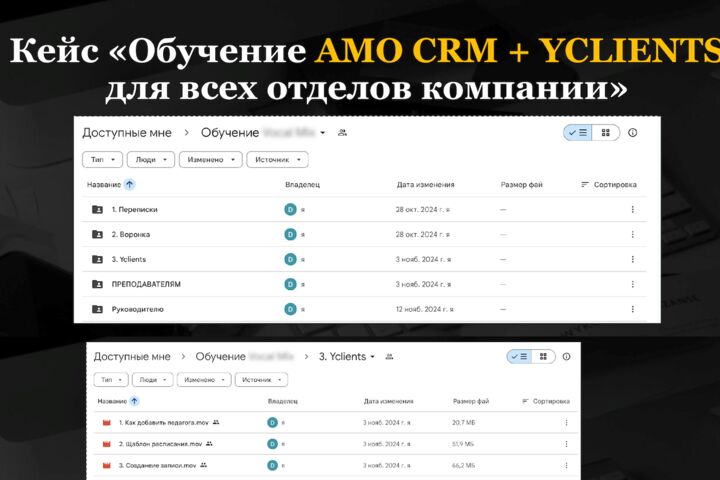The image size is (720, 480).
Task: Open more actions for 3. Создание записи.mov
Action: (567, 465)
